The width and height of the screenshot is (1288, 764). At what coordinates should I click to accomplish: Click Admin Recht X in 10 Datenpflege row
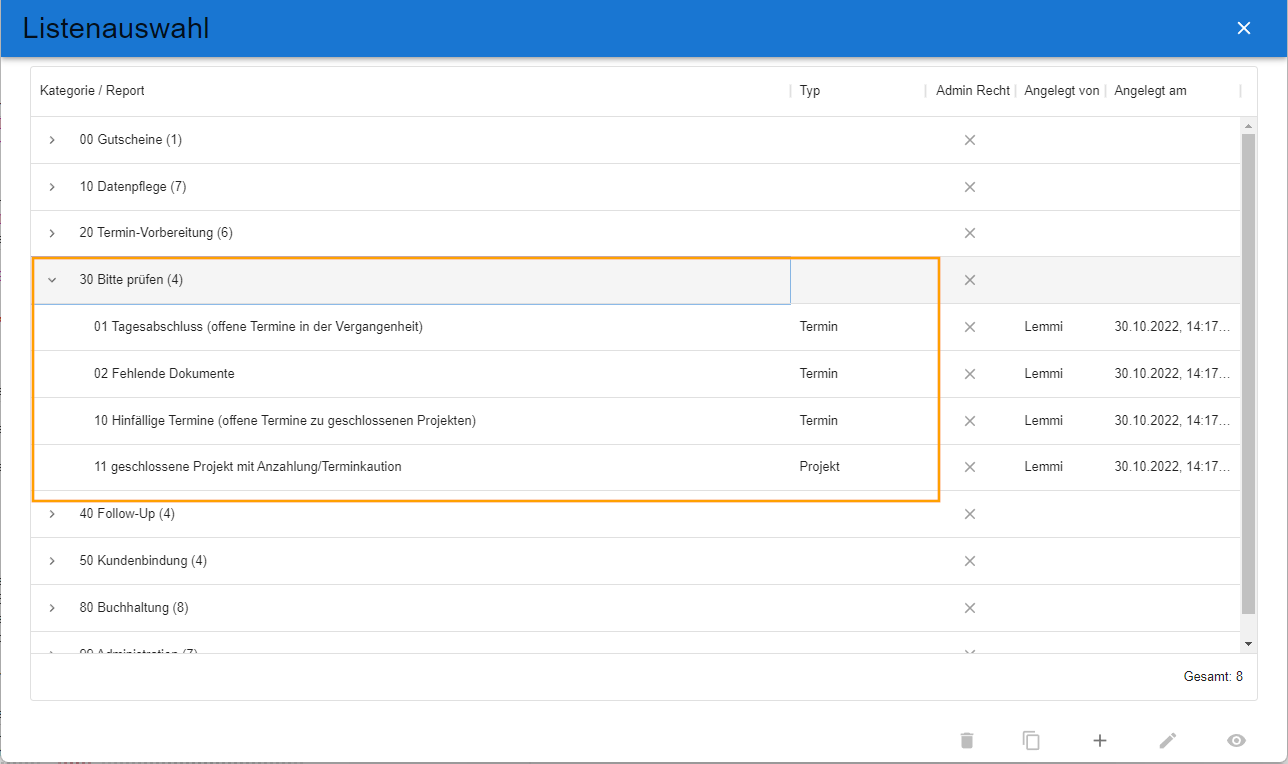(969, 187)
